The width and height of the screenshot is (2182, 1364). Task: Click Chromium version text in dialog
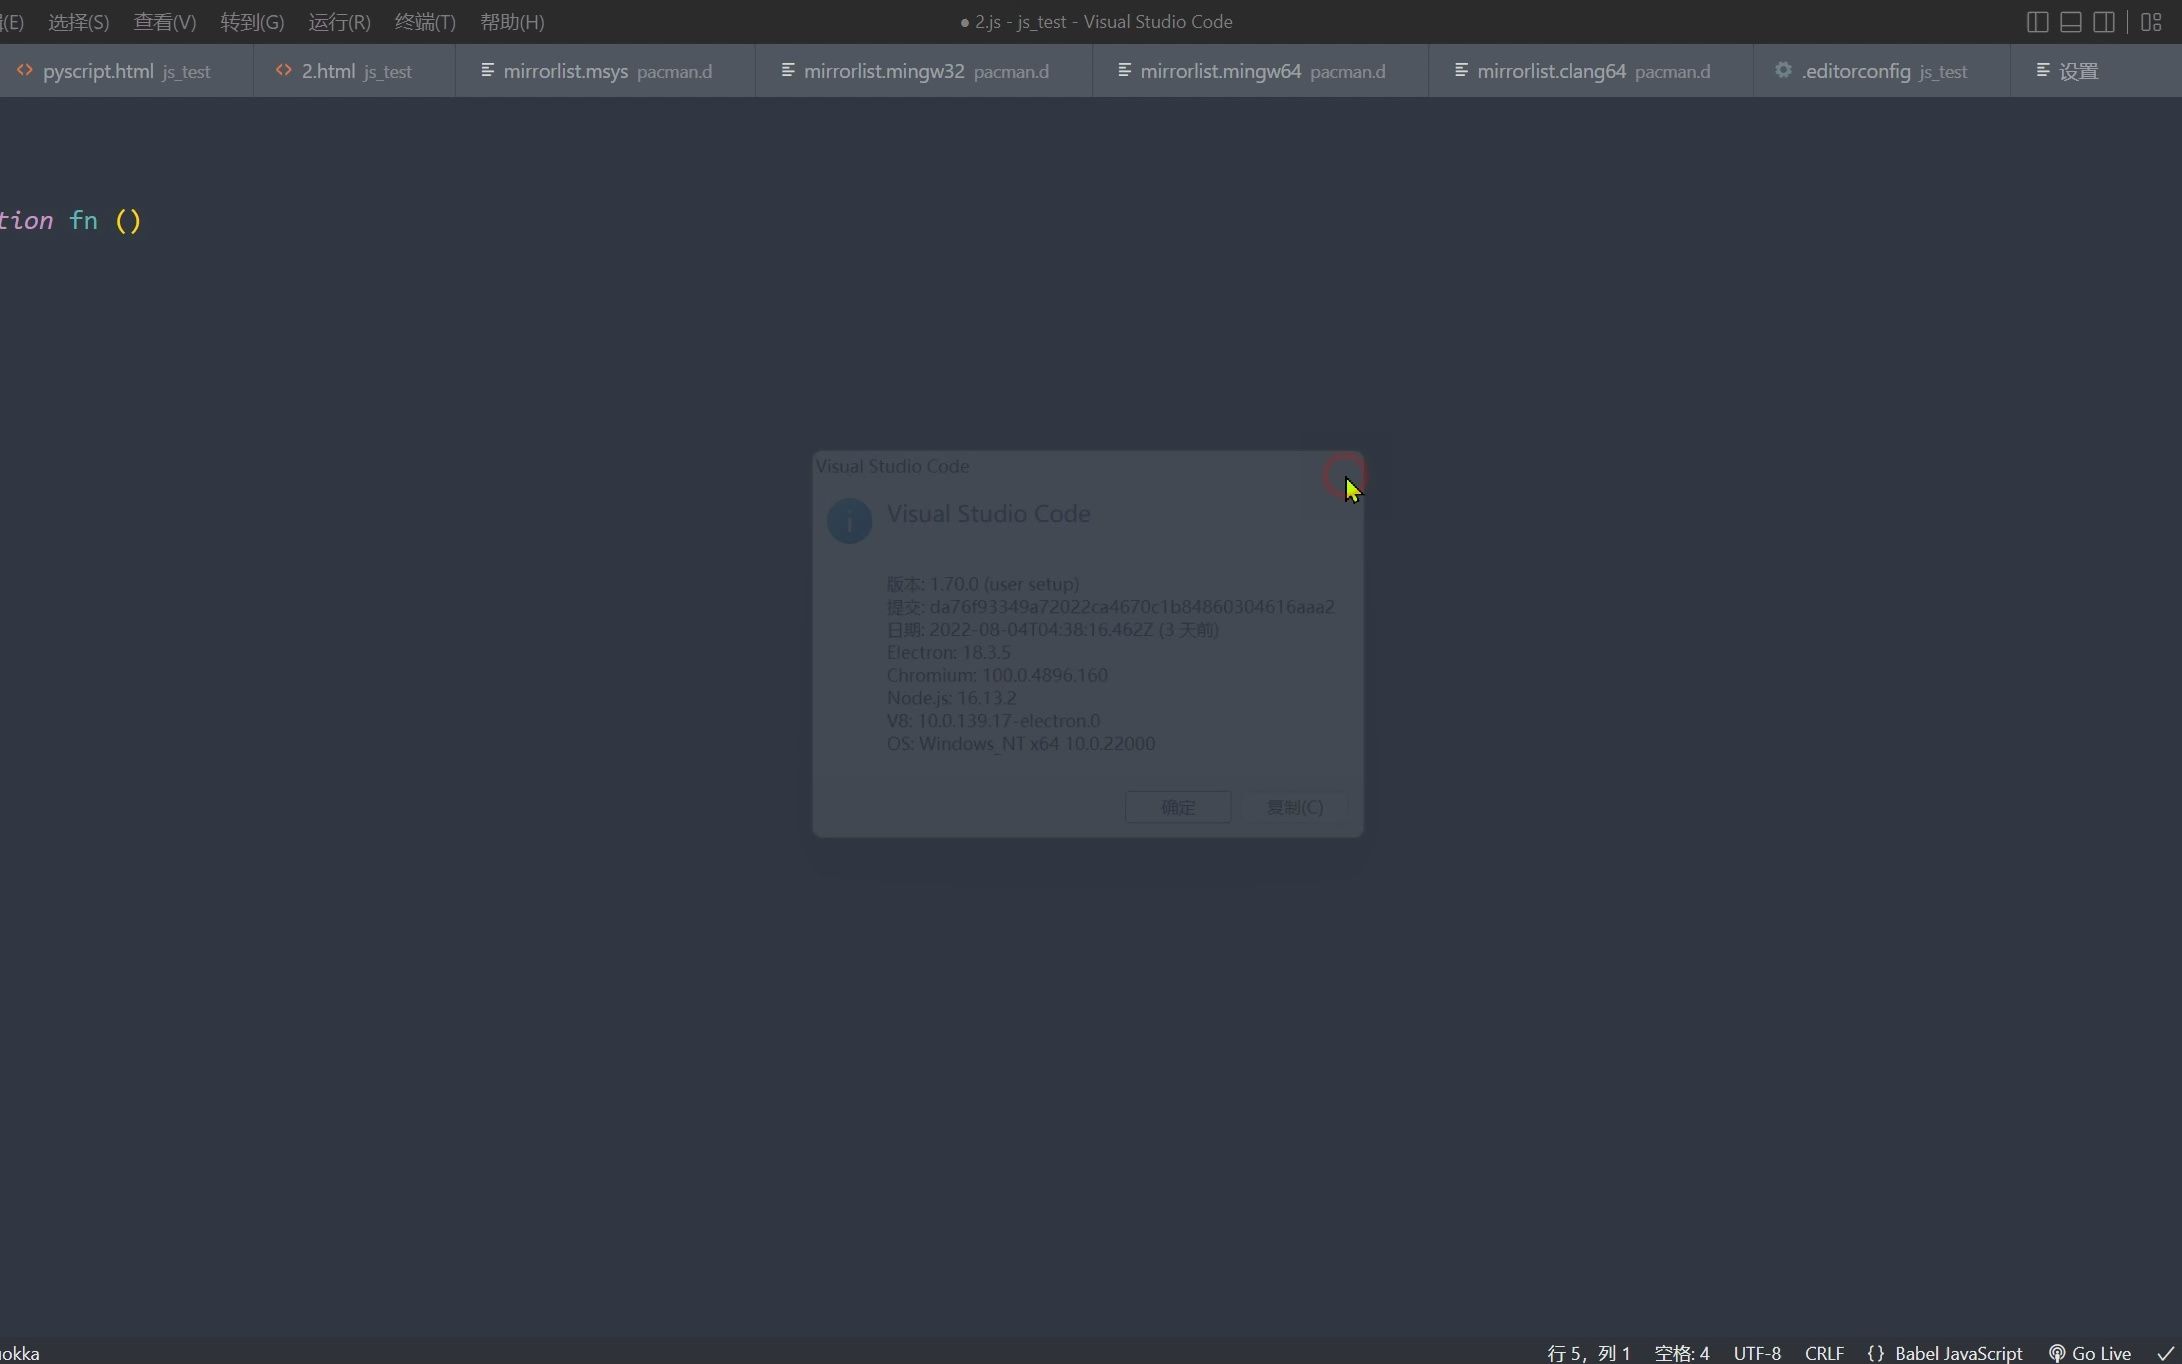(x=997, y=675)
